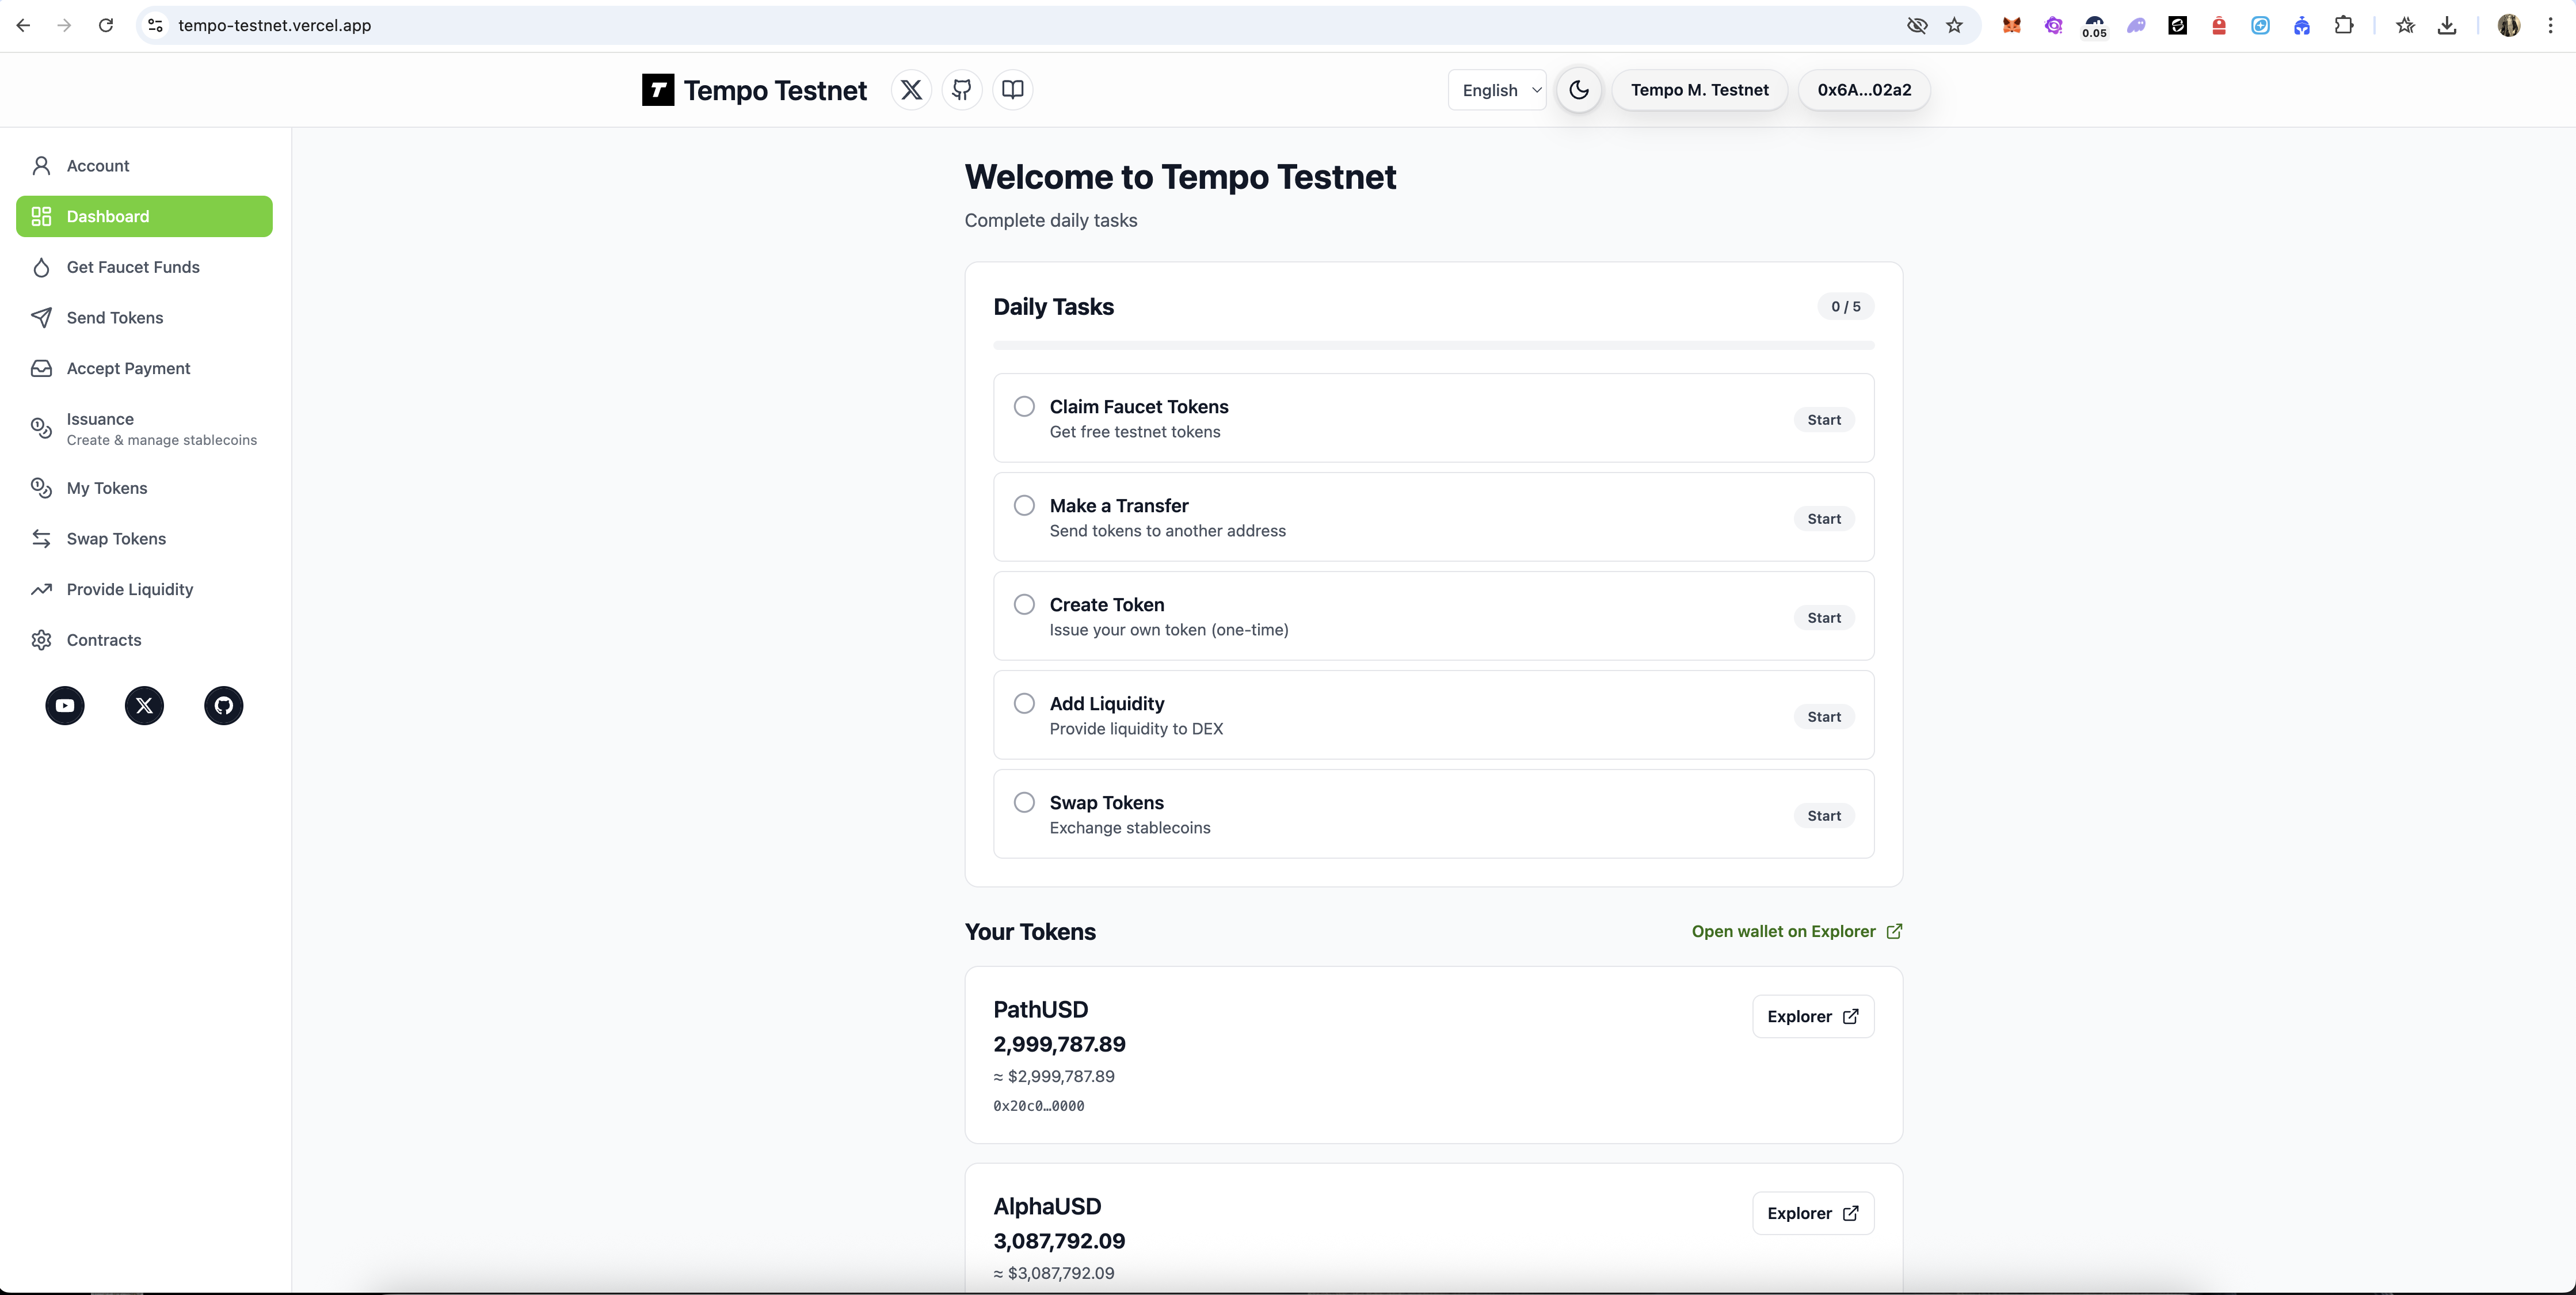This screenshot has width=2576, height=1295.
Task: Open the English language dropdown
Action: point(1497,90)
